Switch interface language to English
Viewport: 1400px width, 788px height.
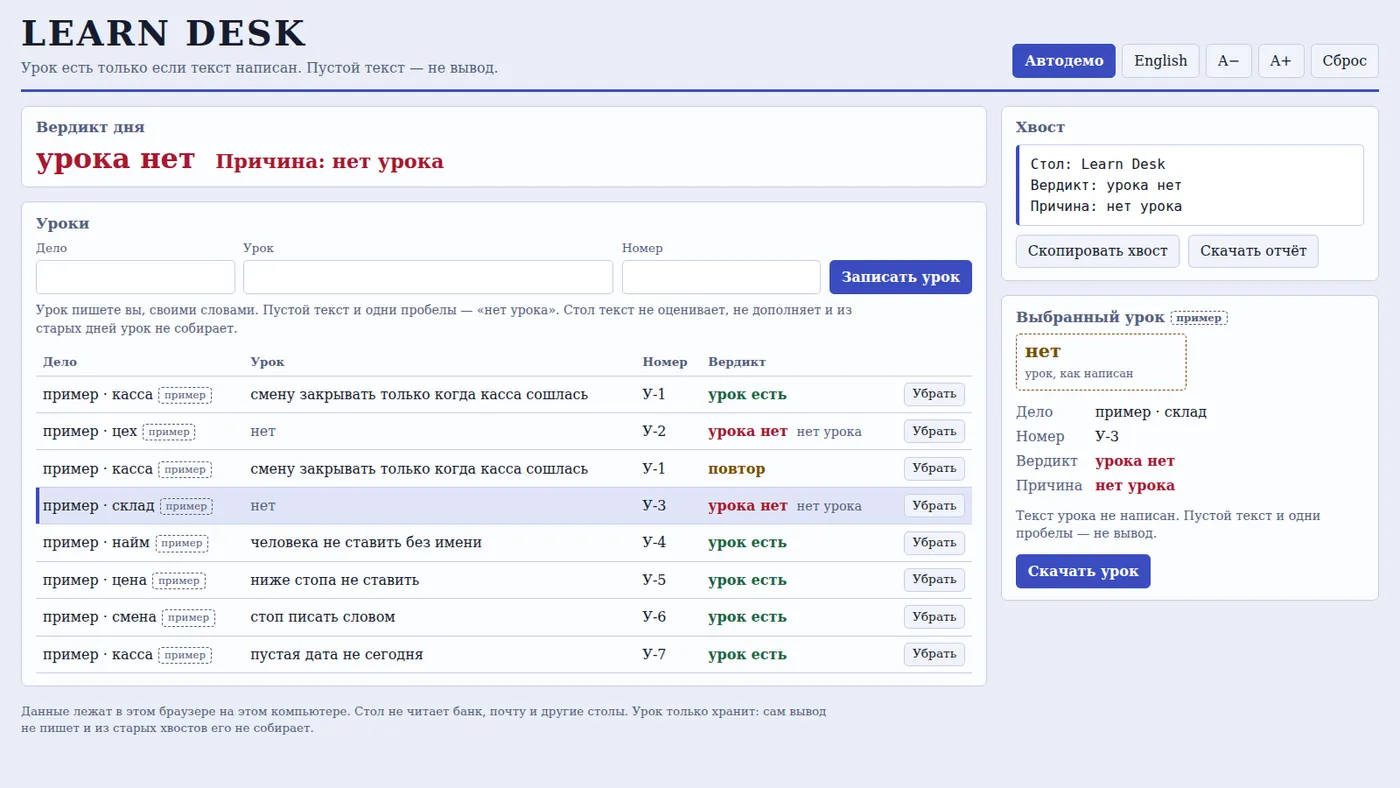tap(1160, 61)
